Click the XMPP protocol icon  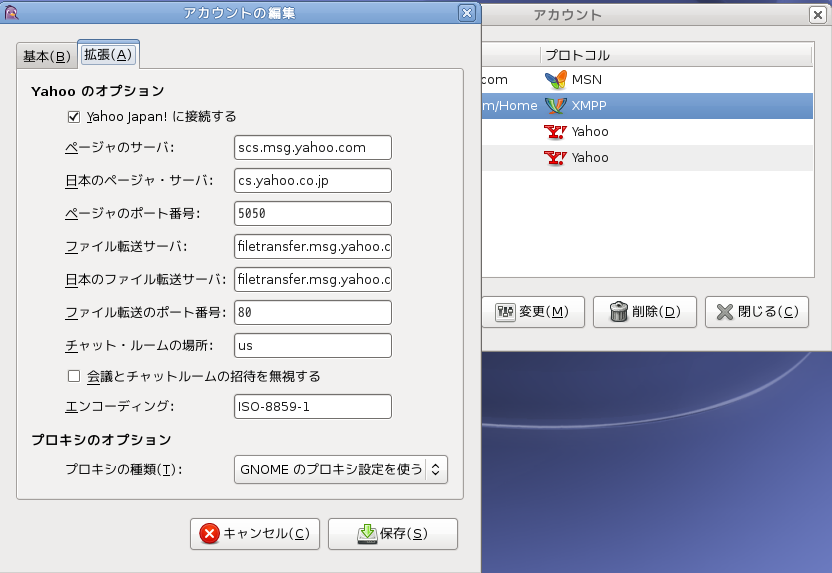click(556, 106)
